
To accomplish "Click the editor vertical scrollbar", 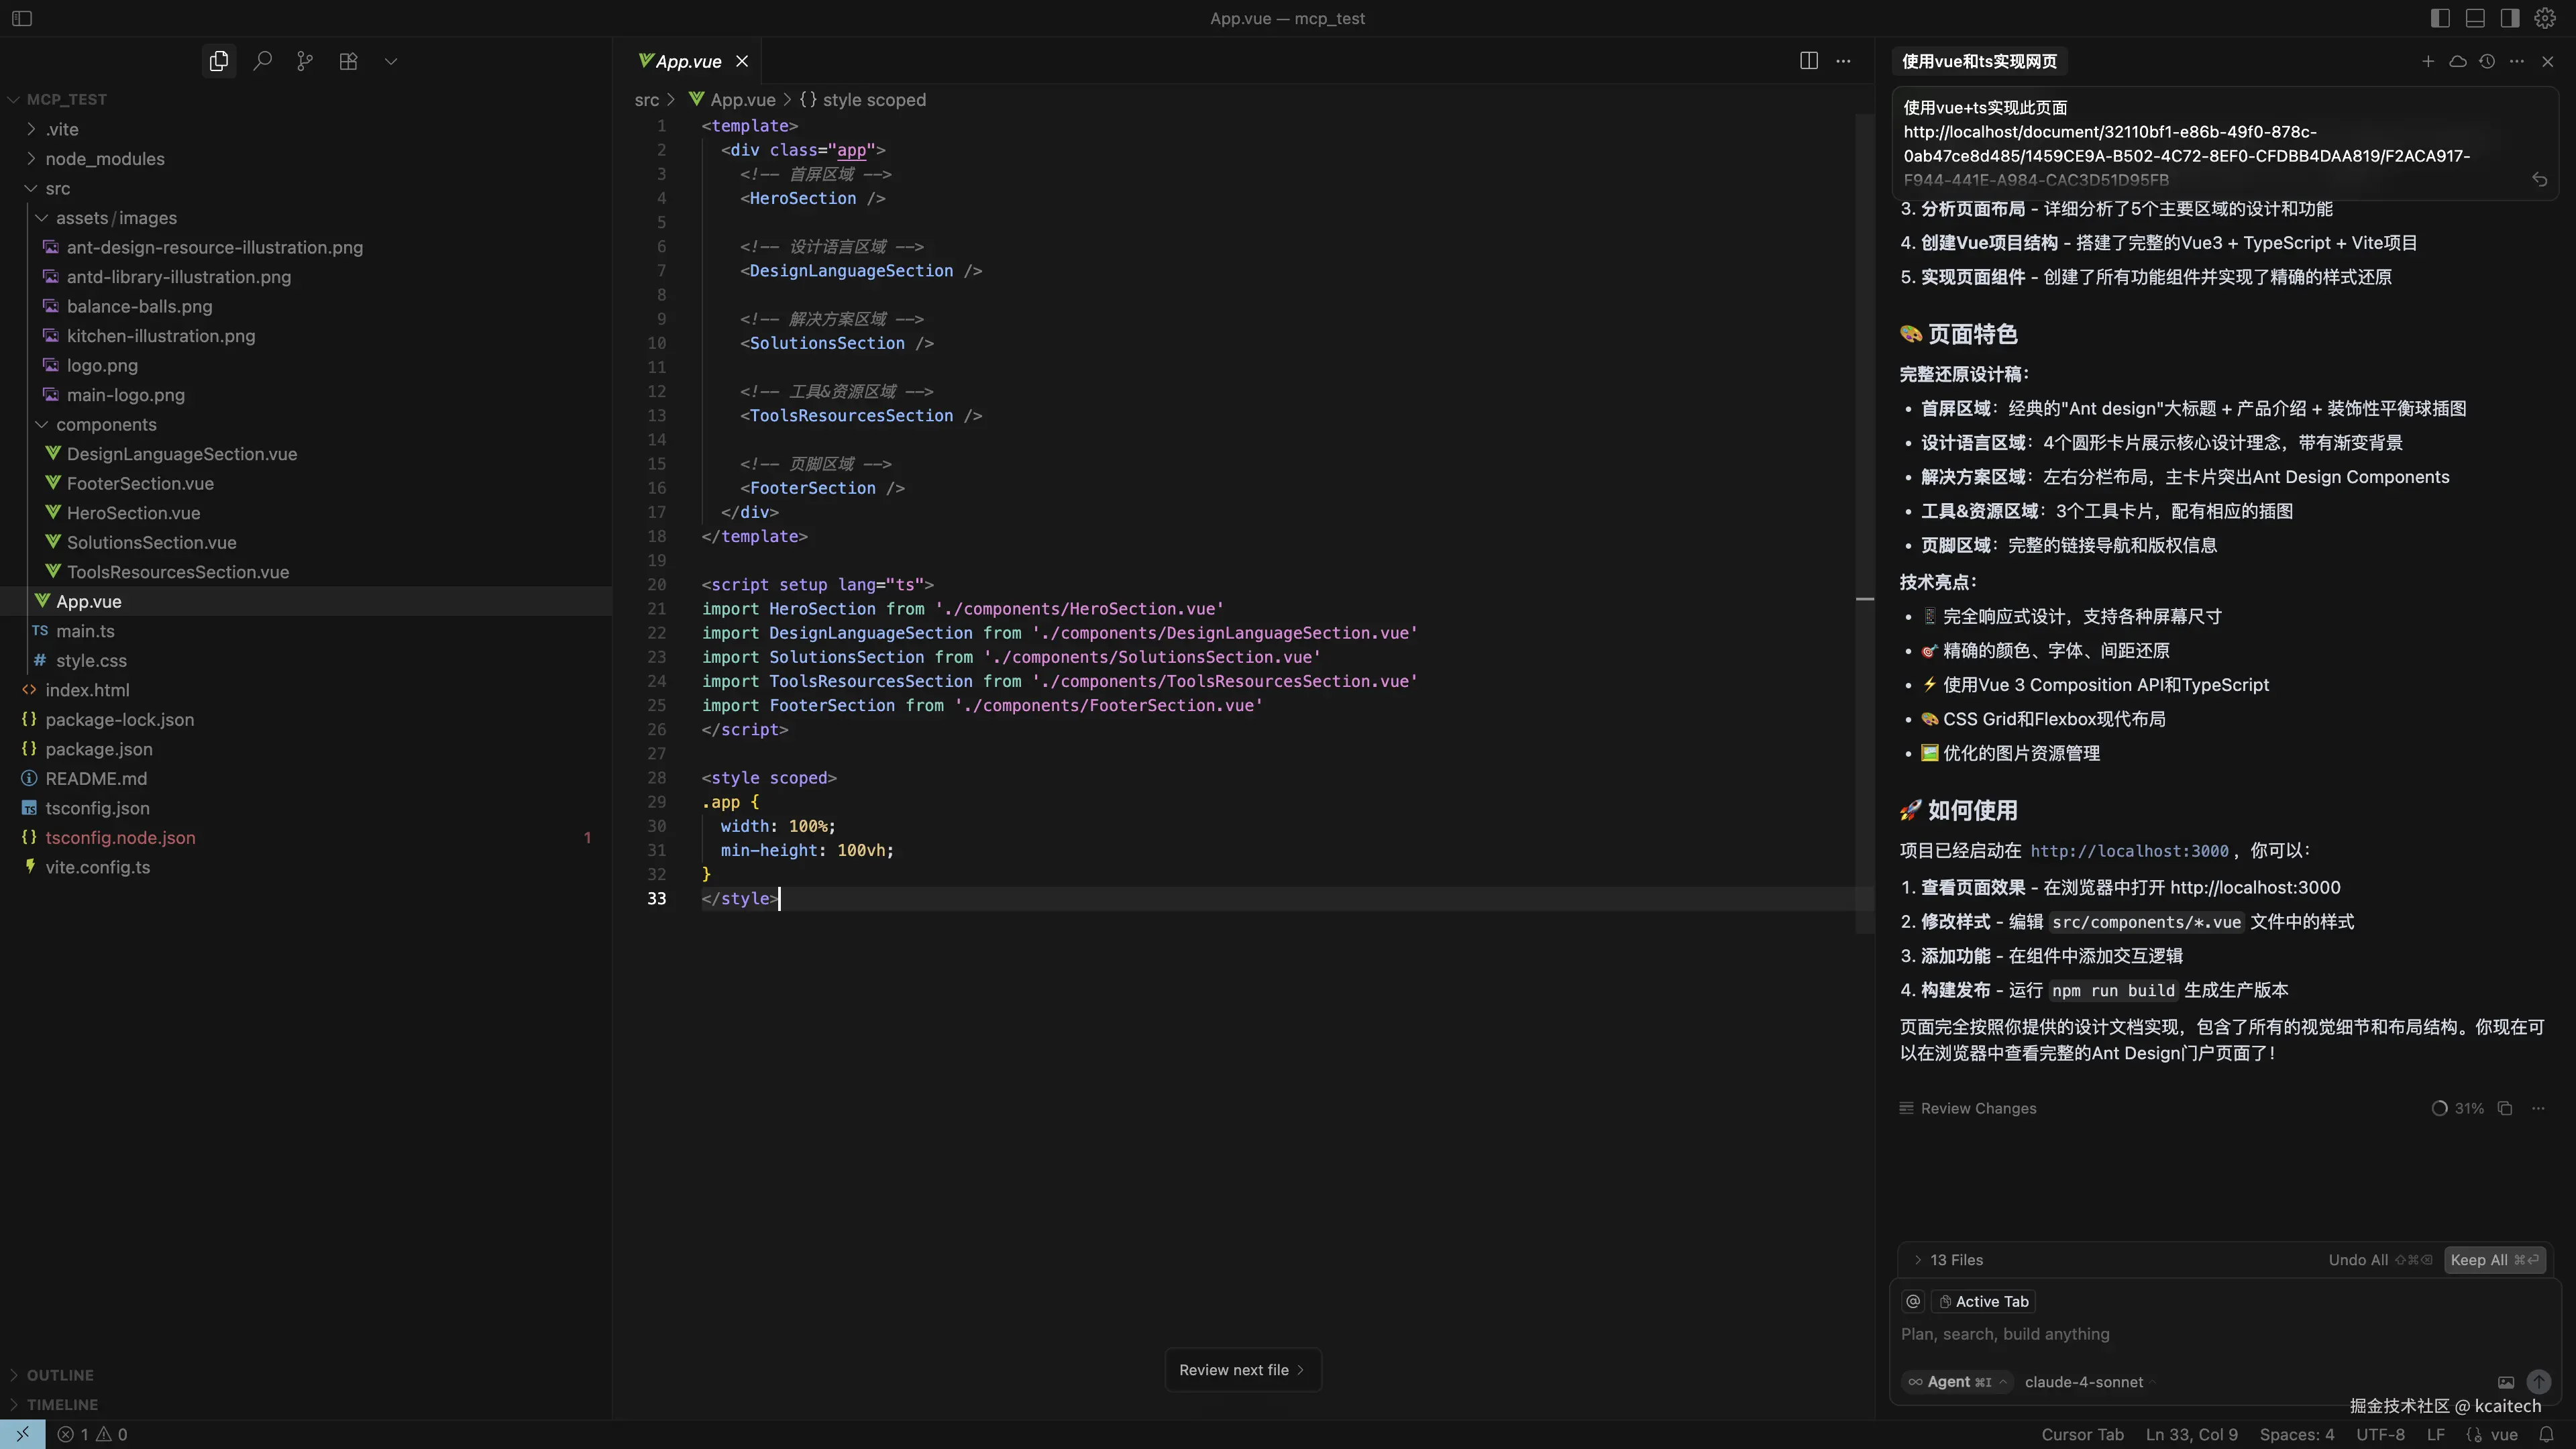I will (x=1865, y=523).
